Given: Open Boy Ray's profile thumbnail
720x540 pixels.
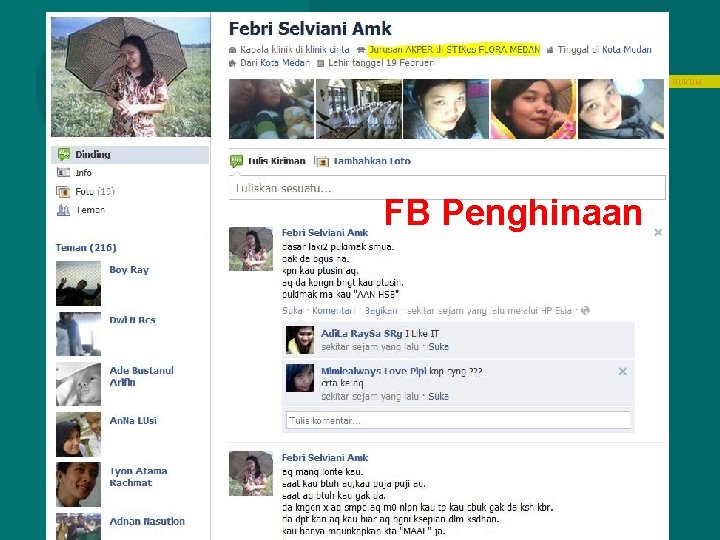Looking at the screenshot, I should 79,284.
